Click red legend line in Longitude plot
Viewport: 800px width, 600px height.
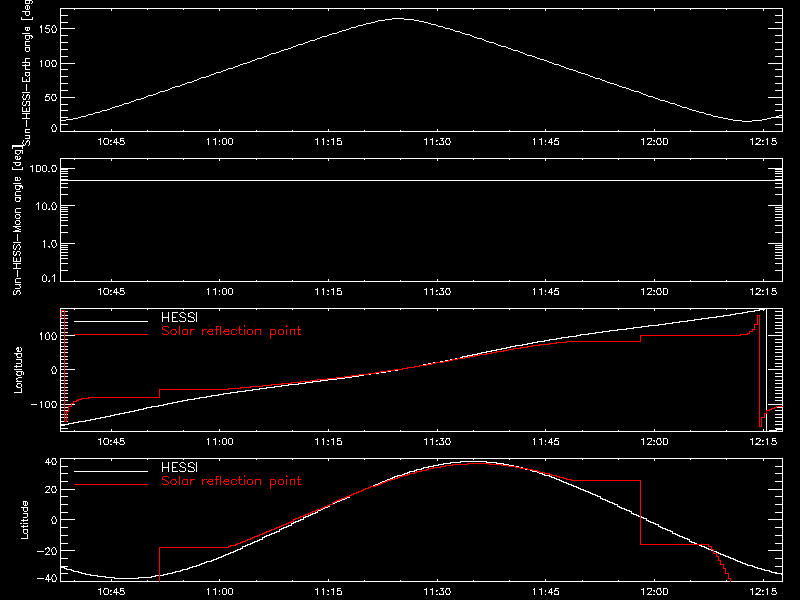click(x=111, y=335)
